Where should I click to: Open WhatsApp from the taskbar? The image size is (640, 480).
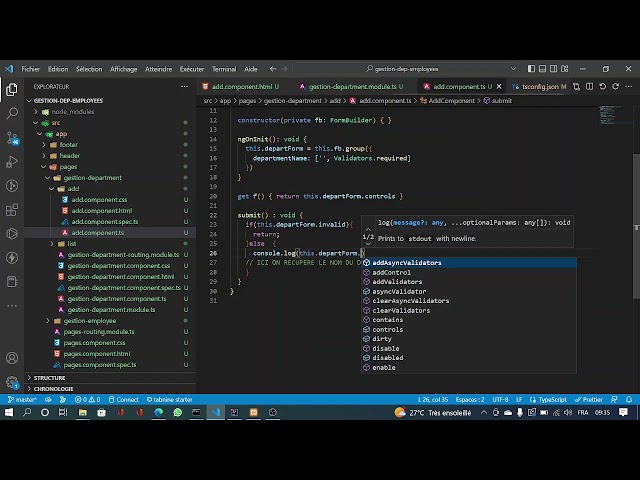click(178, 413)
